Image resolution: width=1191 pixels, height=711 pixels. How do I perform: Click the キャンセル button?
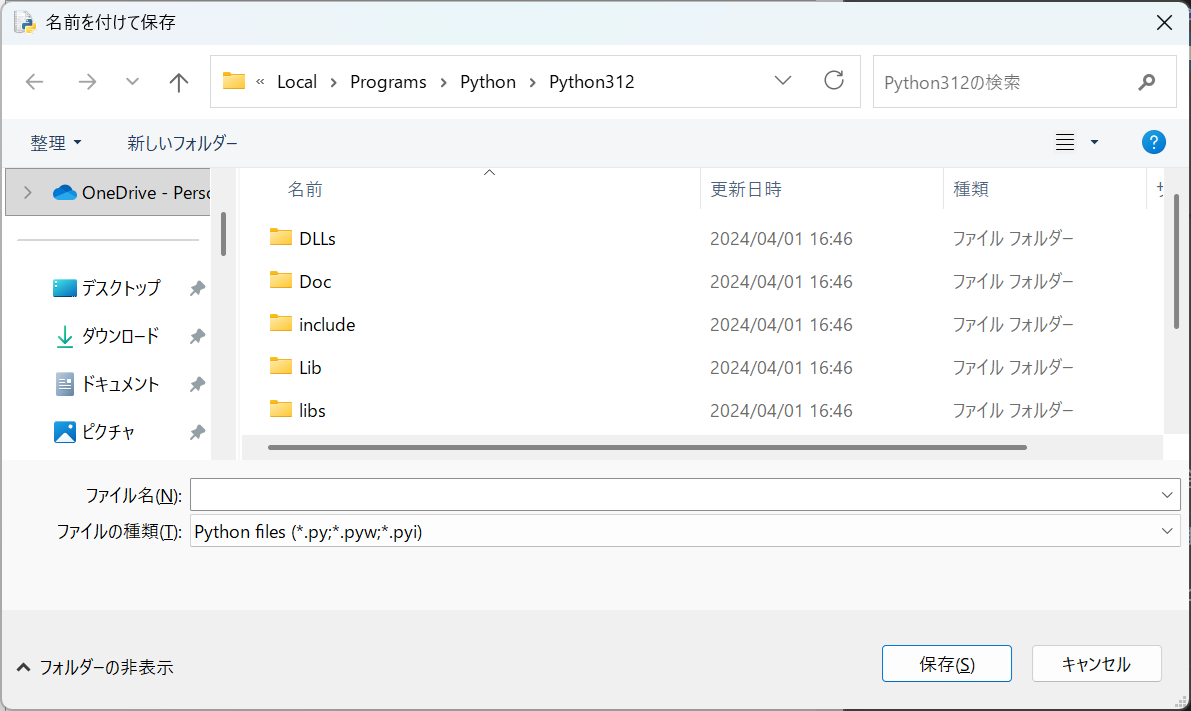1096,664
